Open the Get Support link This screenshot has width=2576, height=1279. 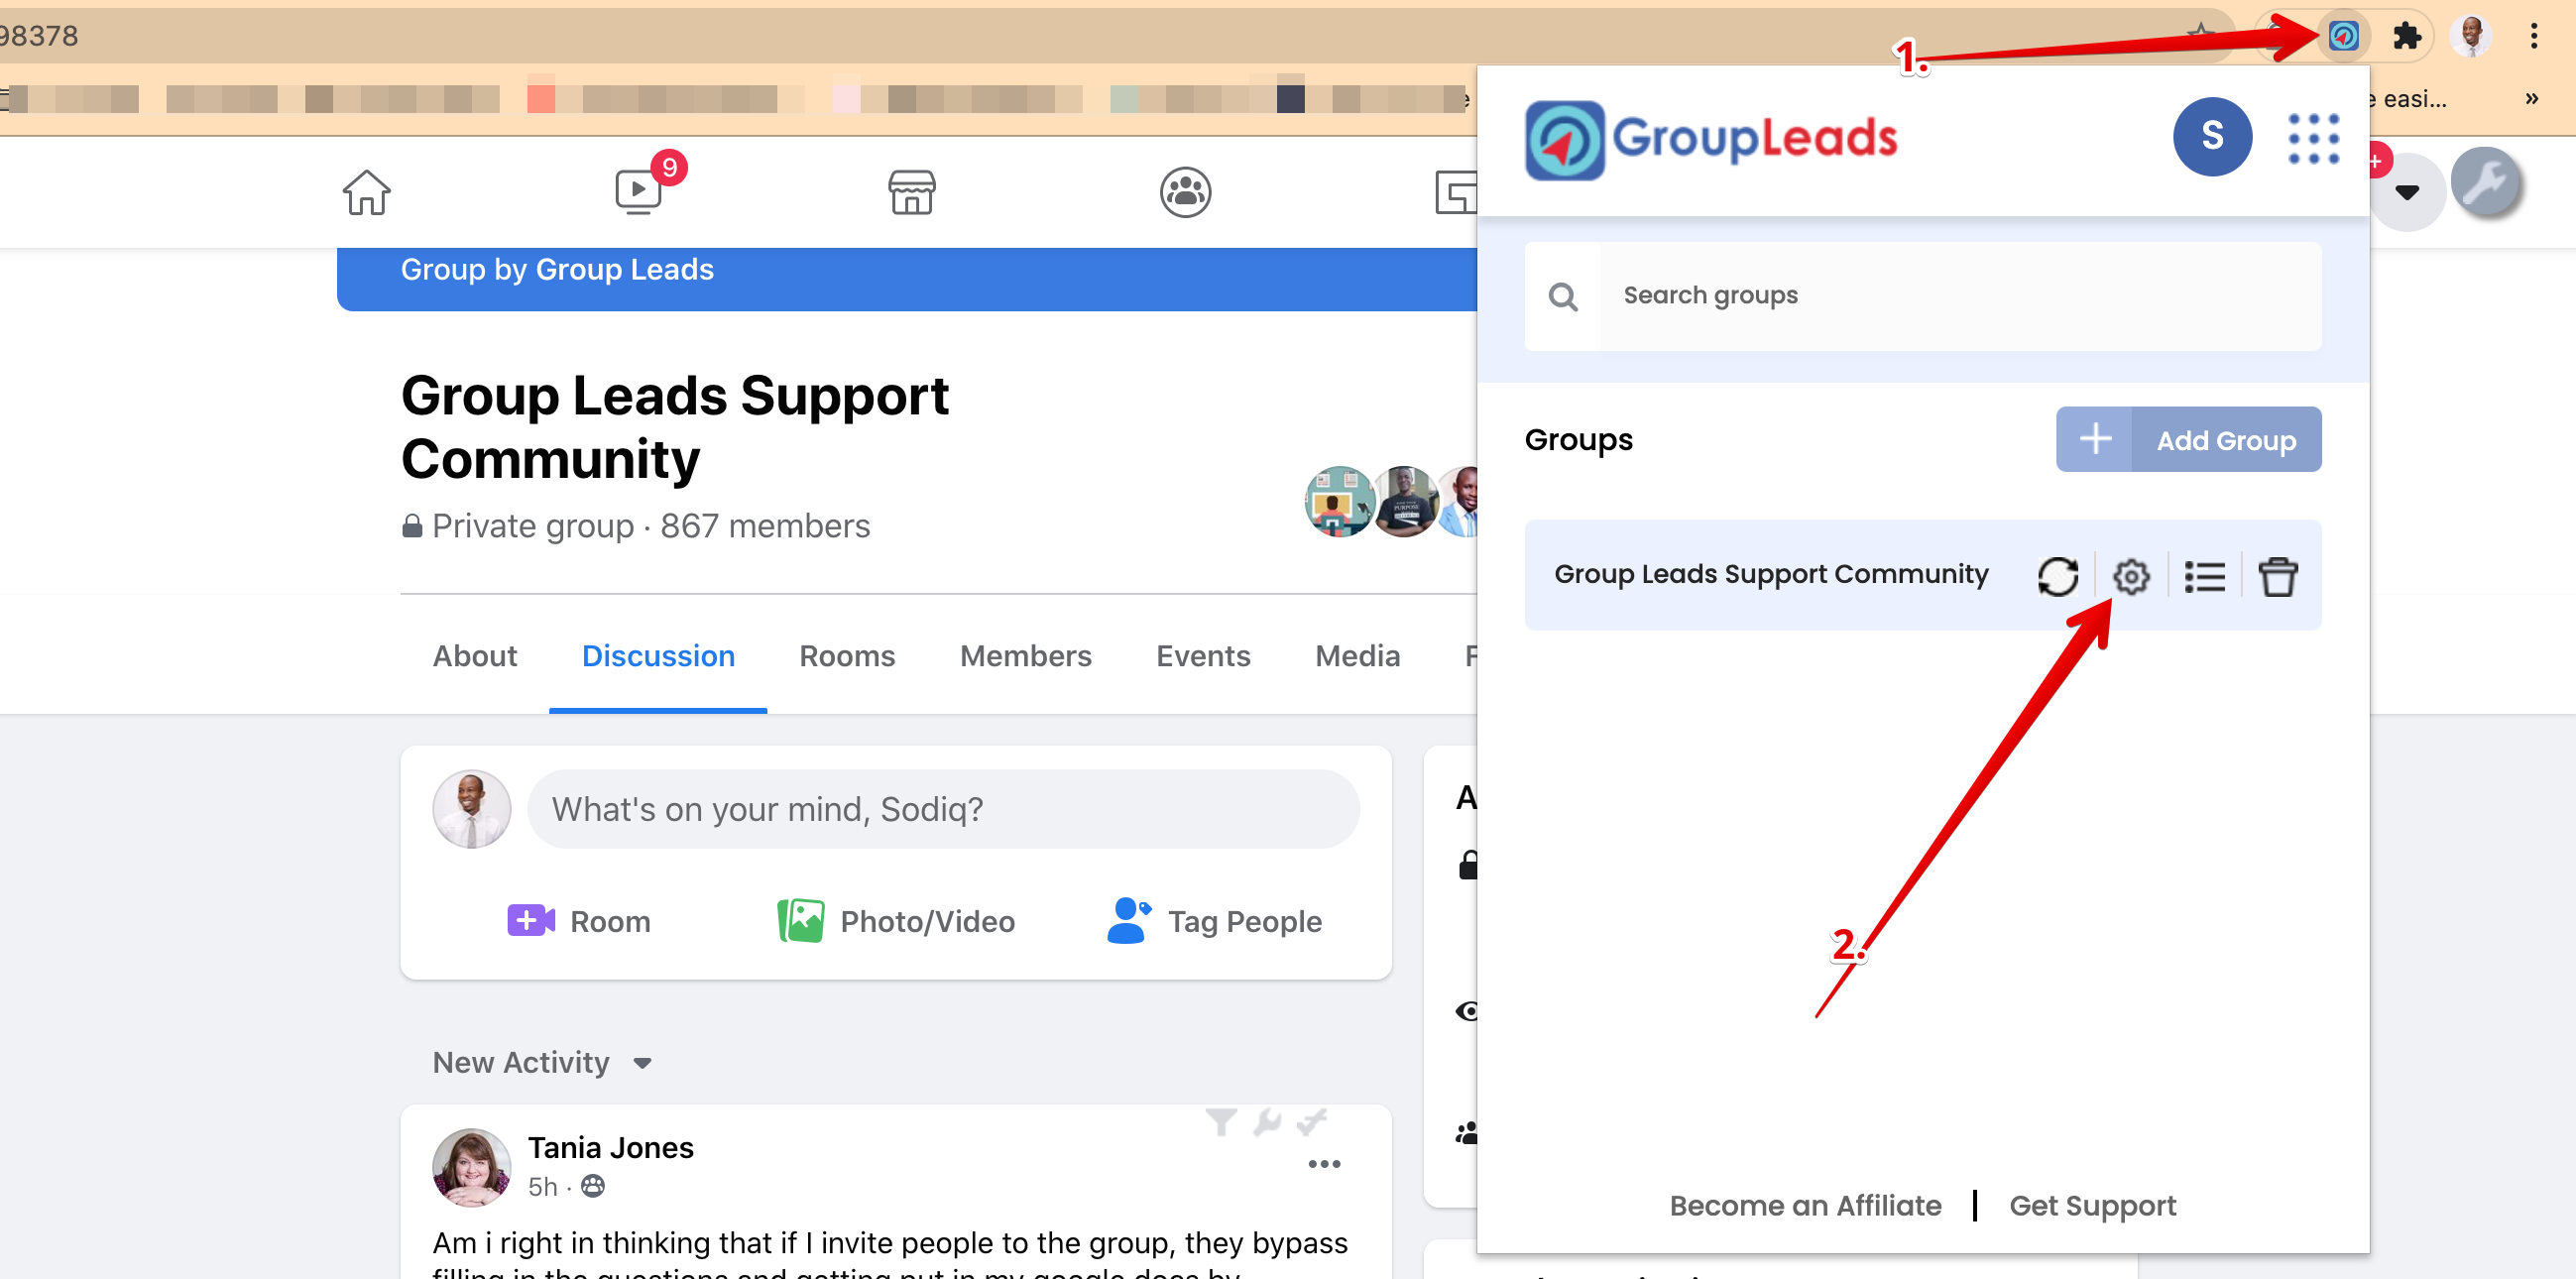(x=2092, y=1205)
